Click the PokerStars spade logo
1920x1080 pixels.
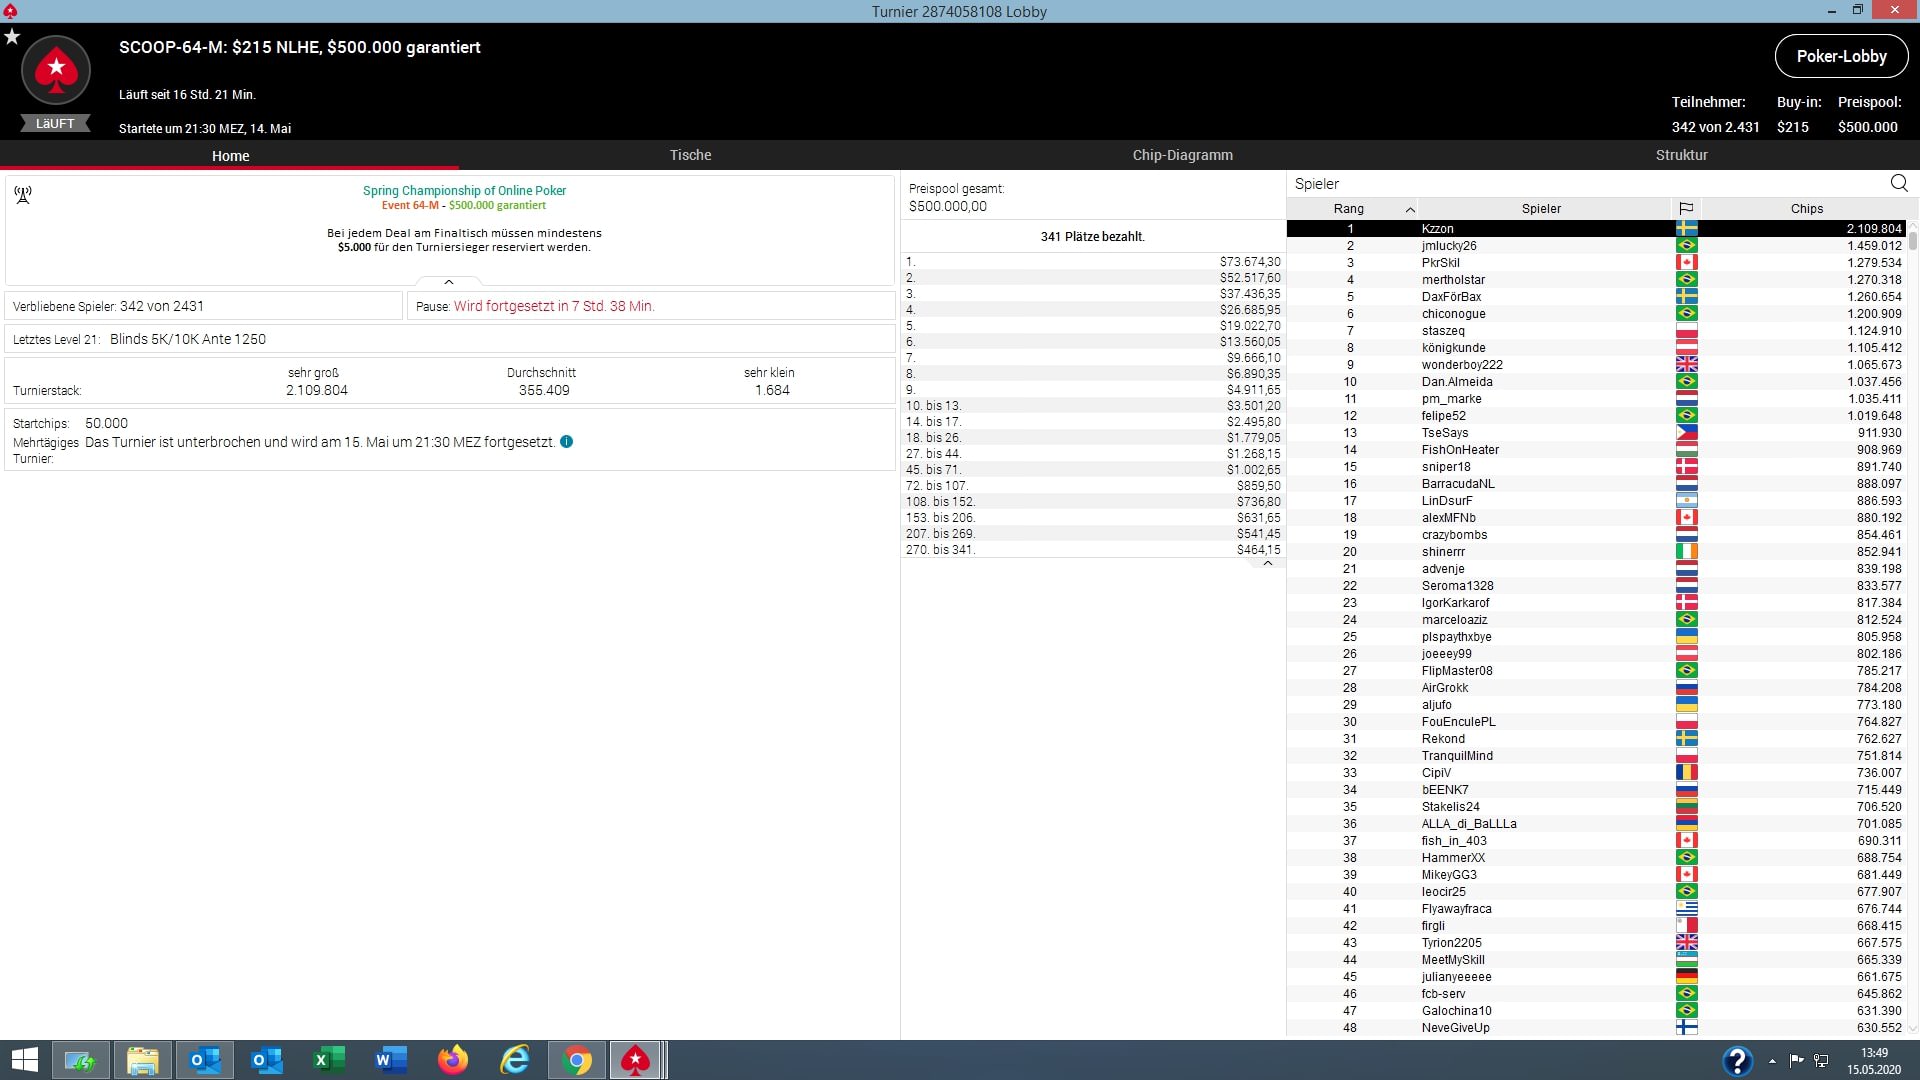tap(56, 70)
